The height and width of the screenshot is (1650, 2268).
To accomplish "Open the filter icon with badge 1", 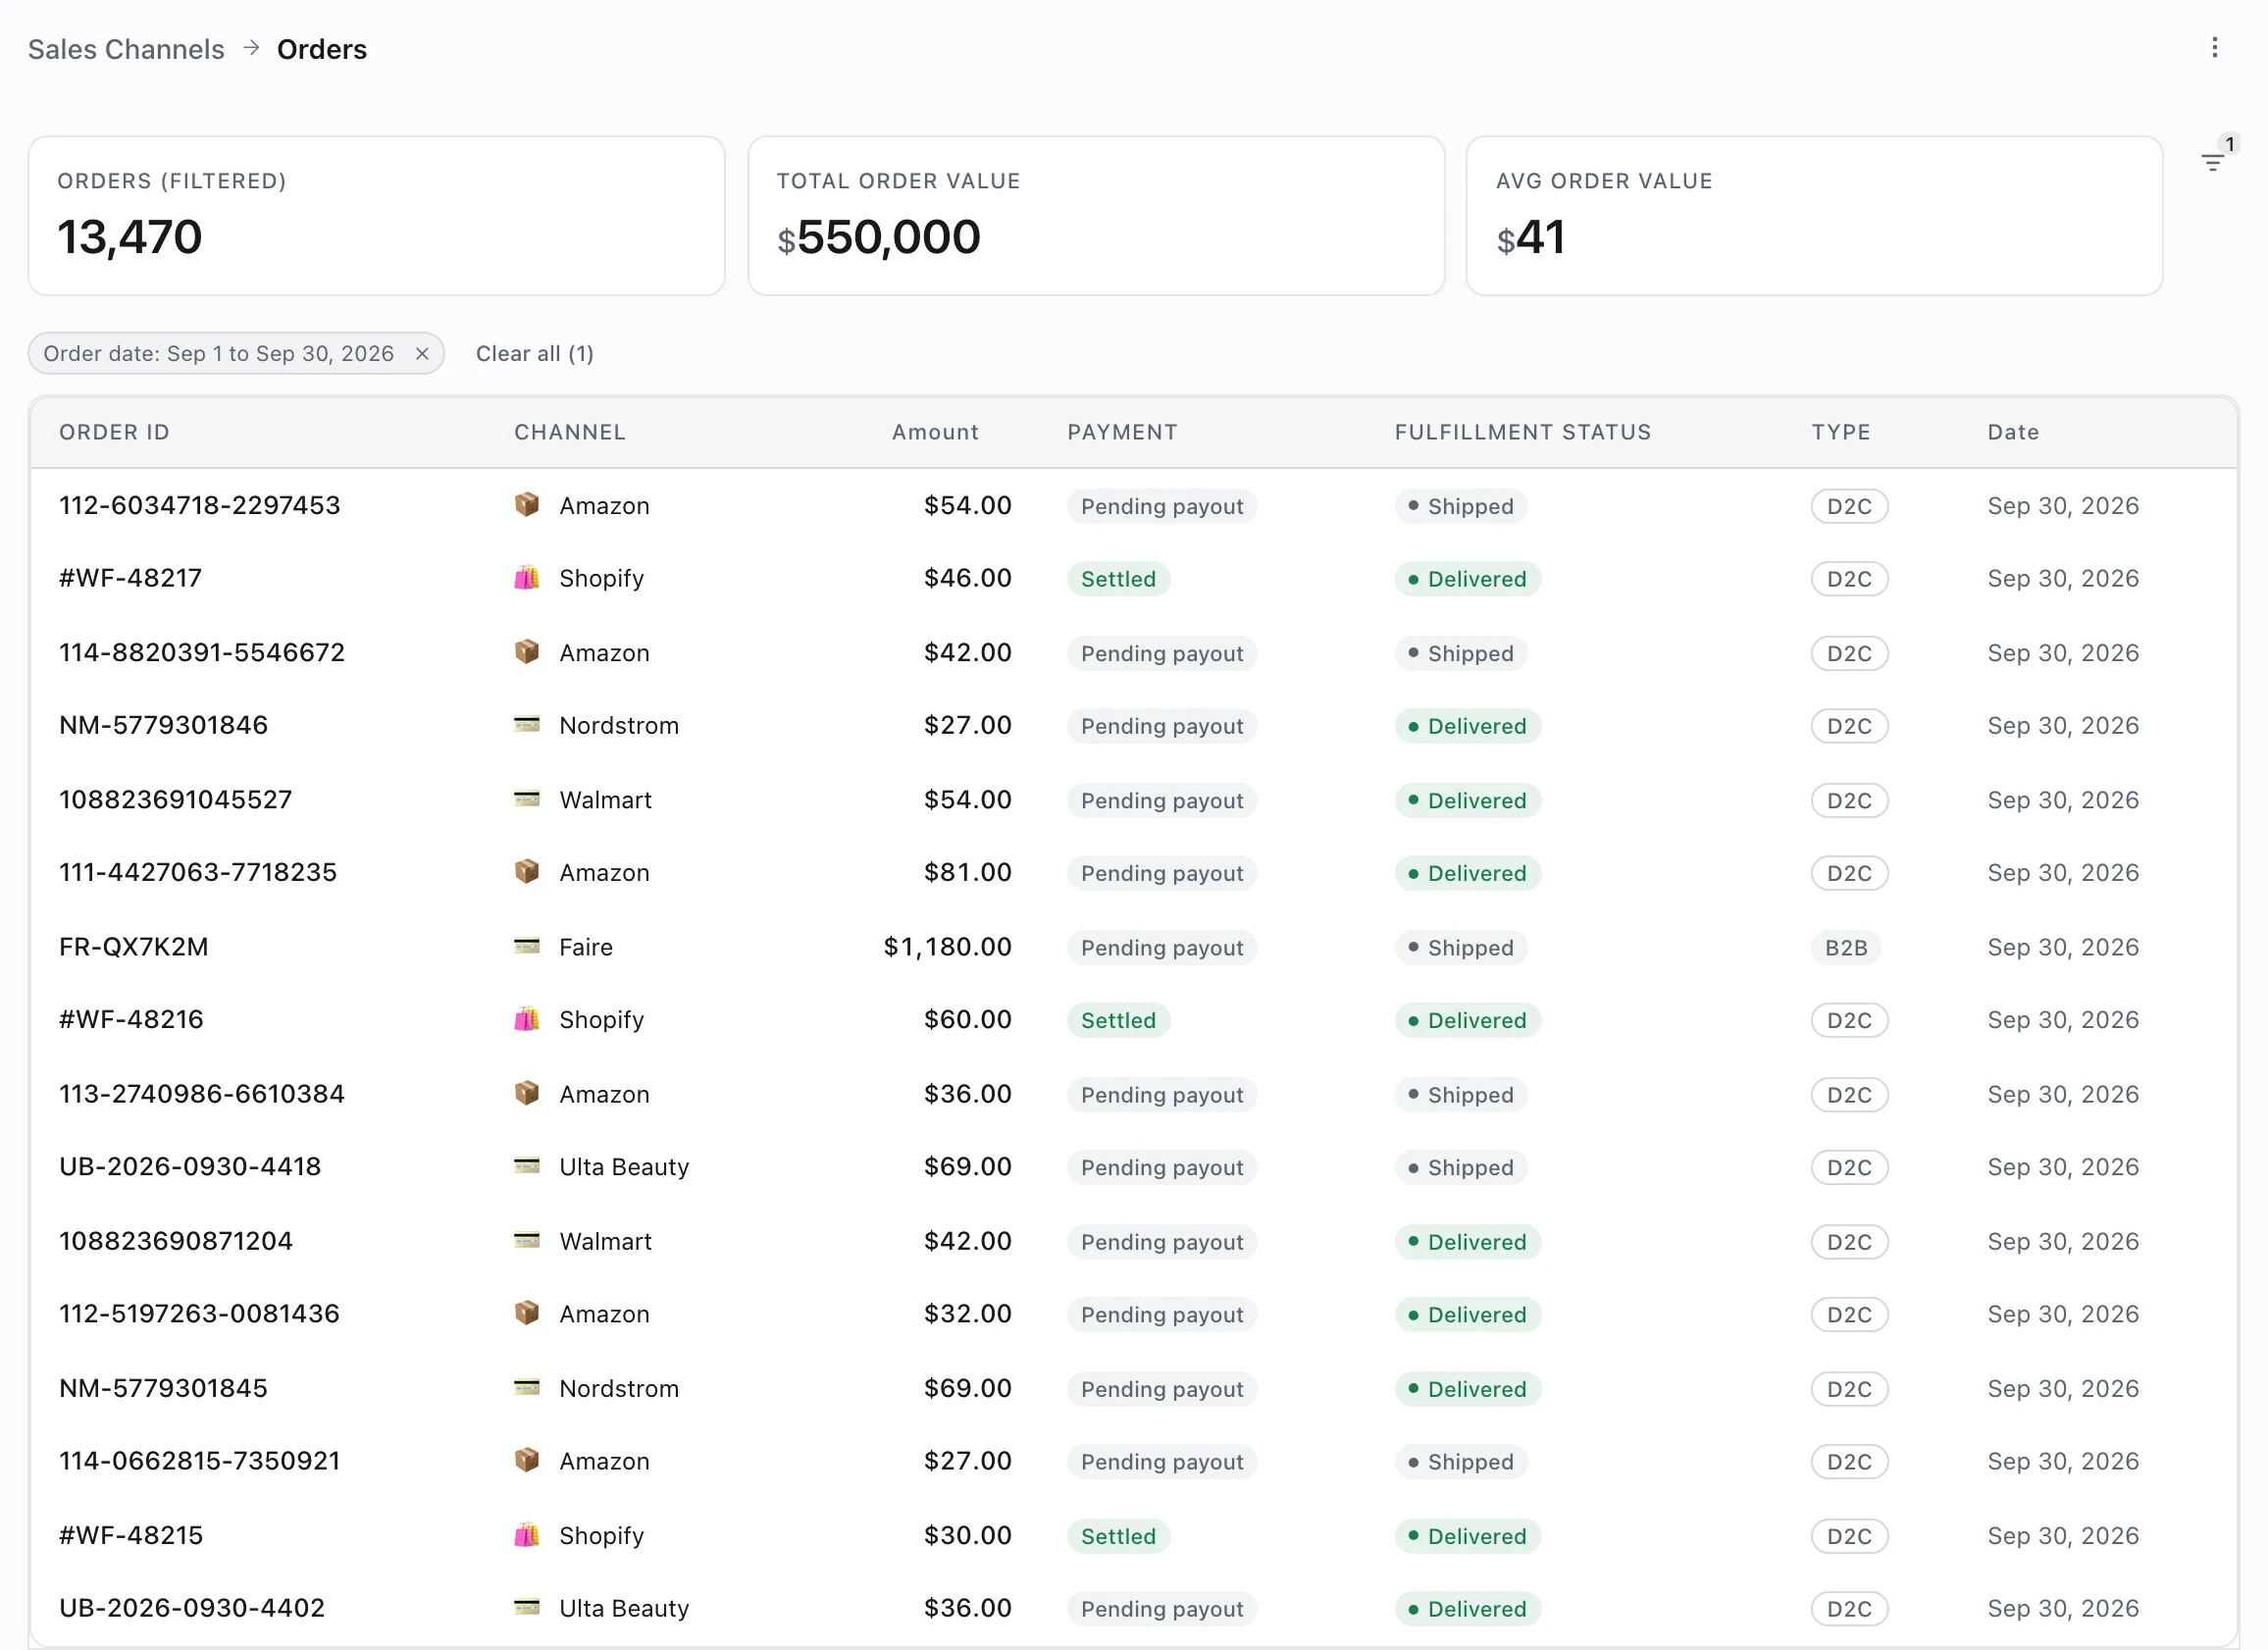I will pos(2213,162).
